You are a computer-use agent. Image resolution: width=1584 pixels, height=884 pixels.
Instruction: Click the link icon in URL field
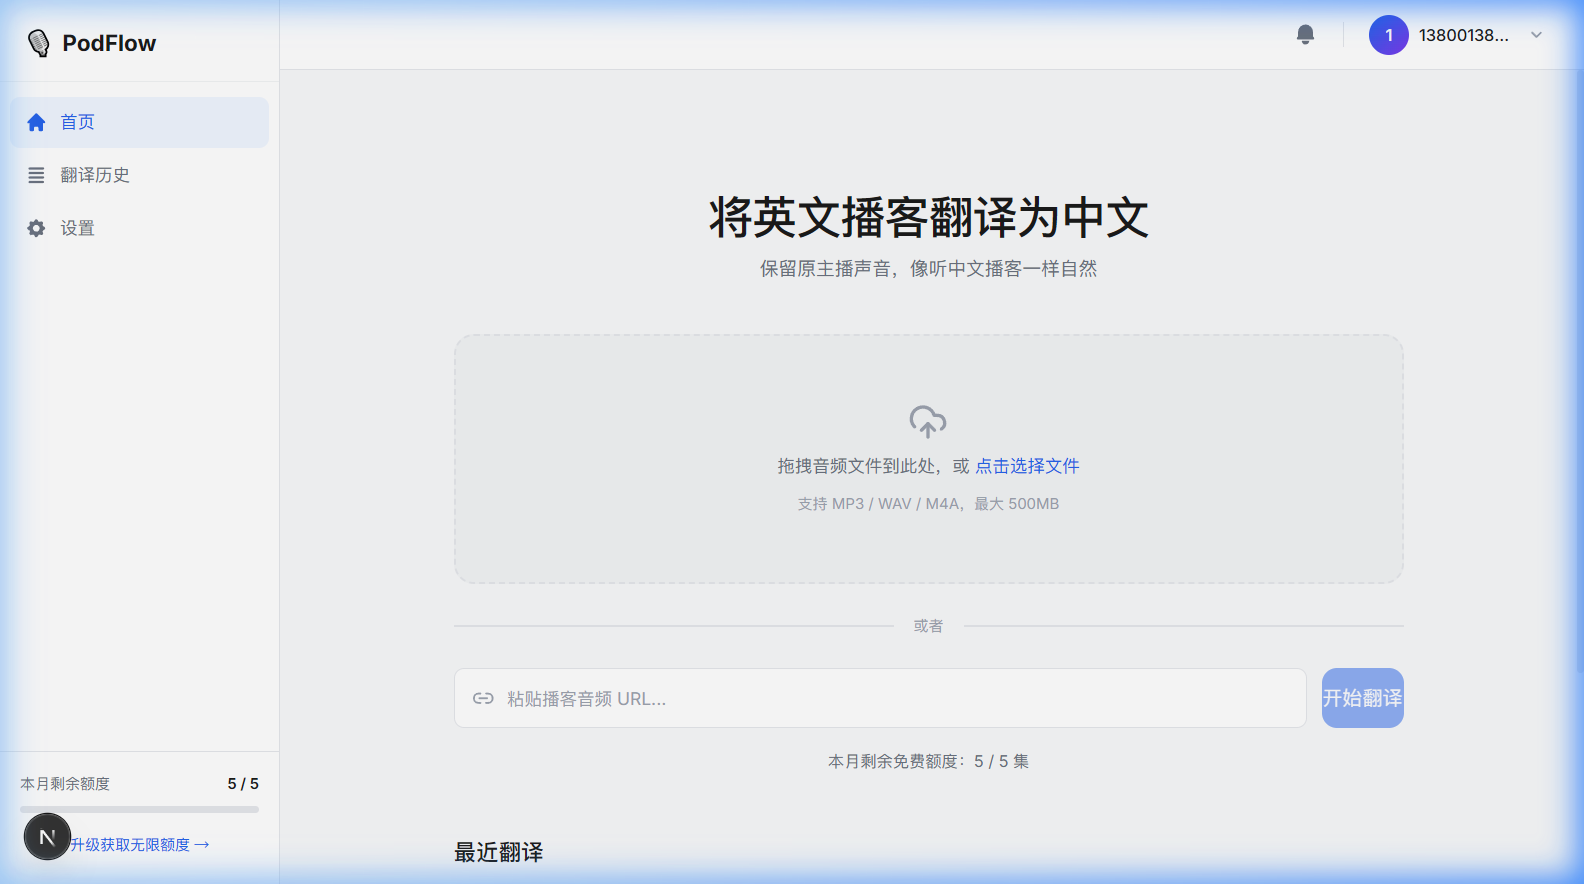point(483,698)
